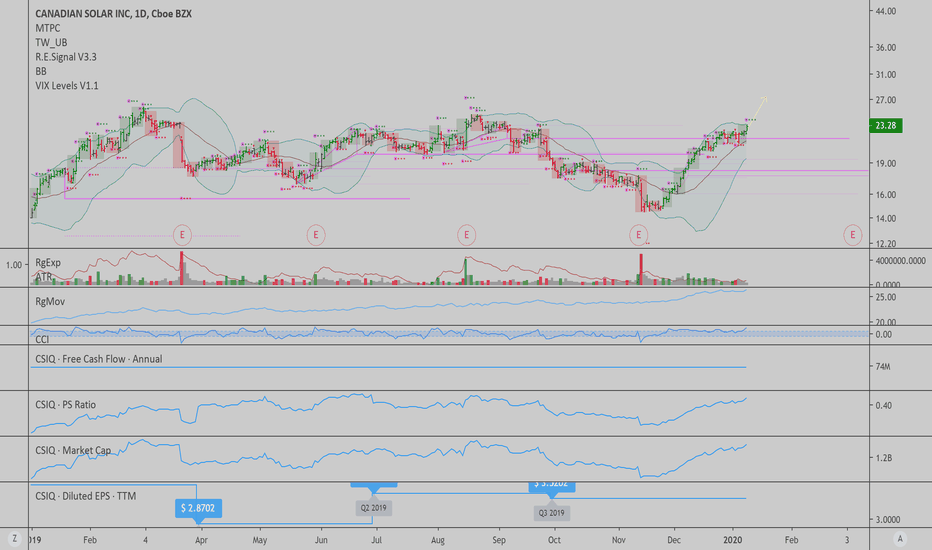932x550 pixels.
Task: Select the CSIQ PS Ratio label
Action: 65,405
